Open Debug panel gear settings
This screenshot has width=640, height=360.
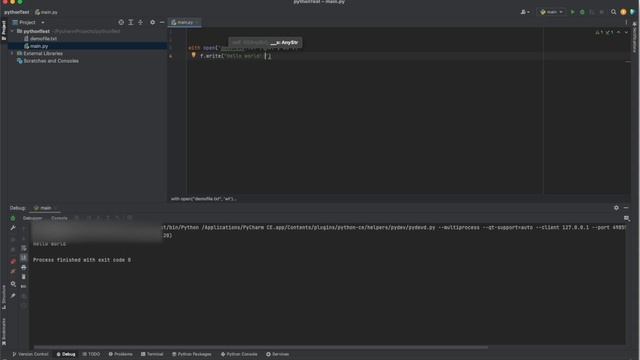616,208
